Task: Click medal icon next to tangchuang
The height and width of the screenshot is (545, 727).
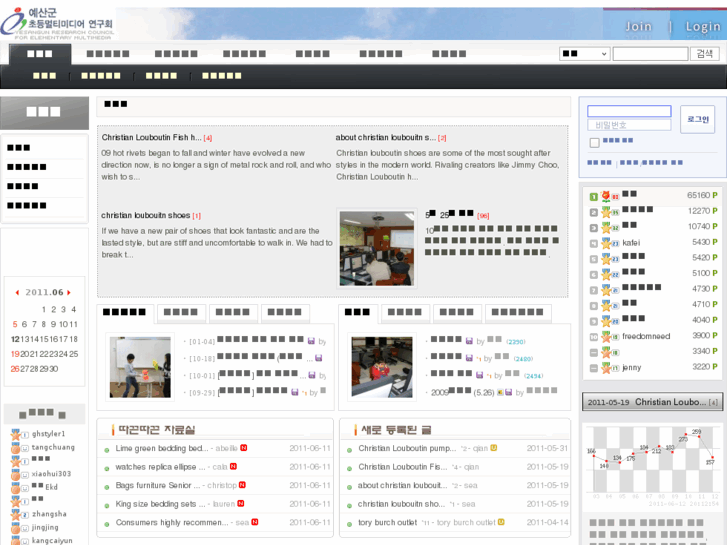Action: pos(16,448)
